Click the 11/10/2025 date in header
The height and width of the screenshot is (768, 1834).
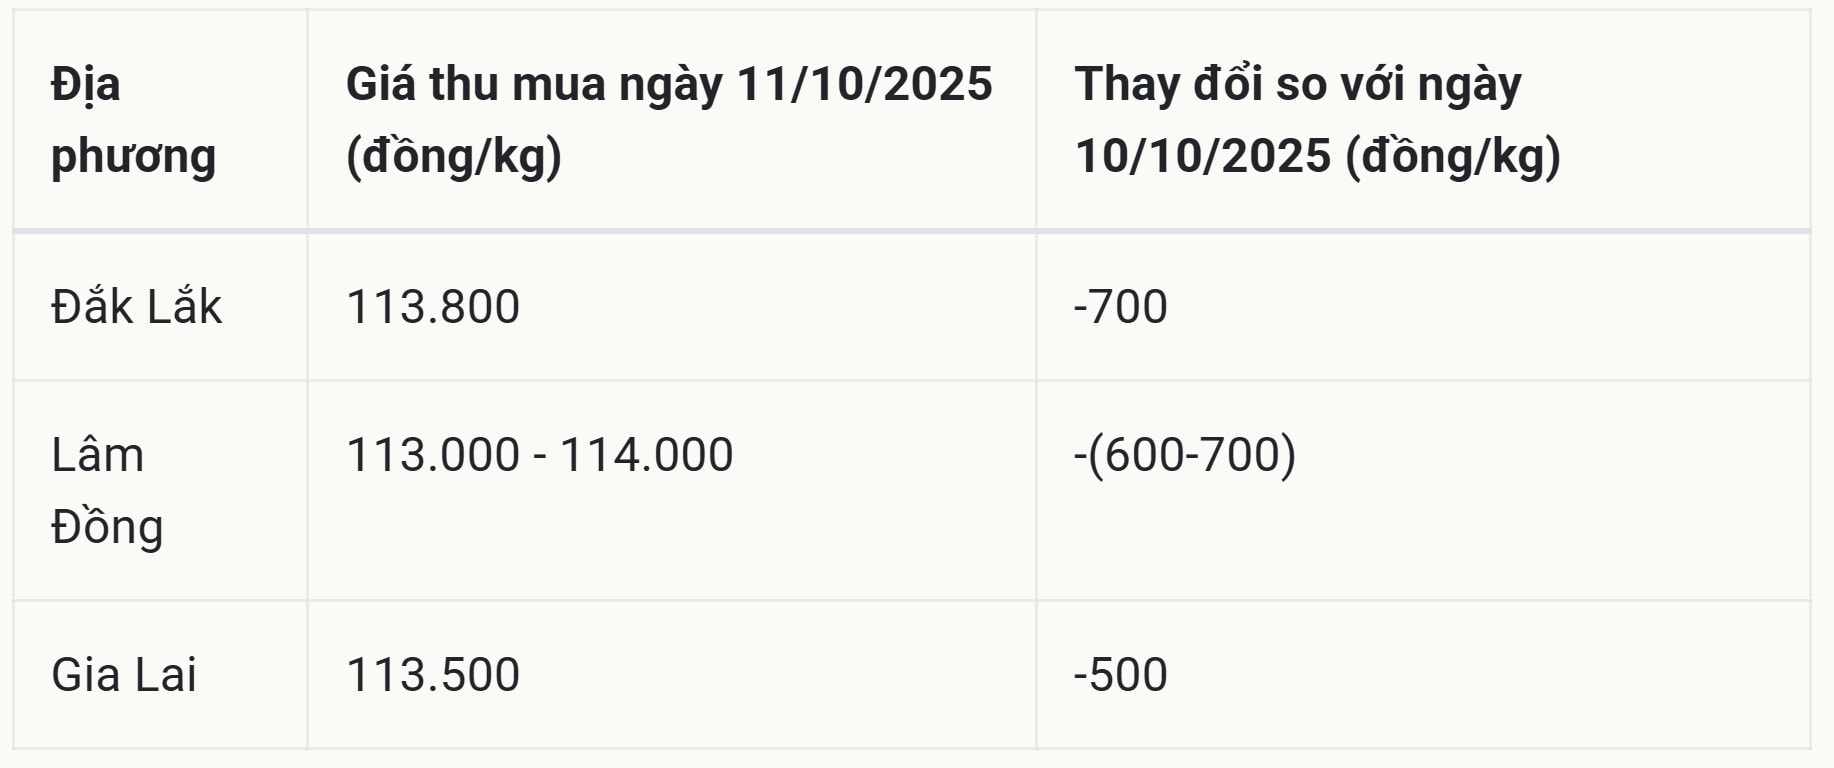[x=864, y=84]
